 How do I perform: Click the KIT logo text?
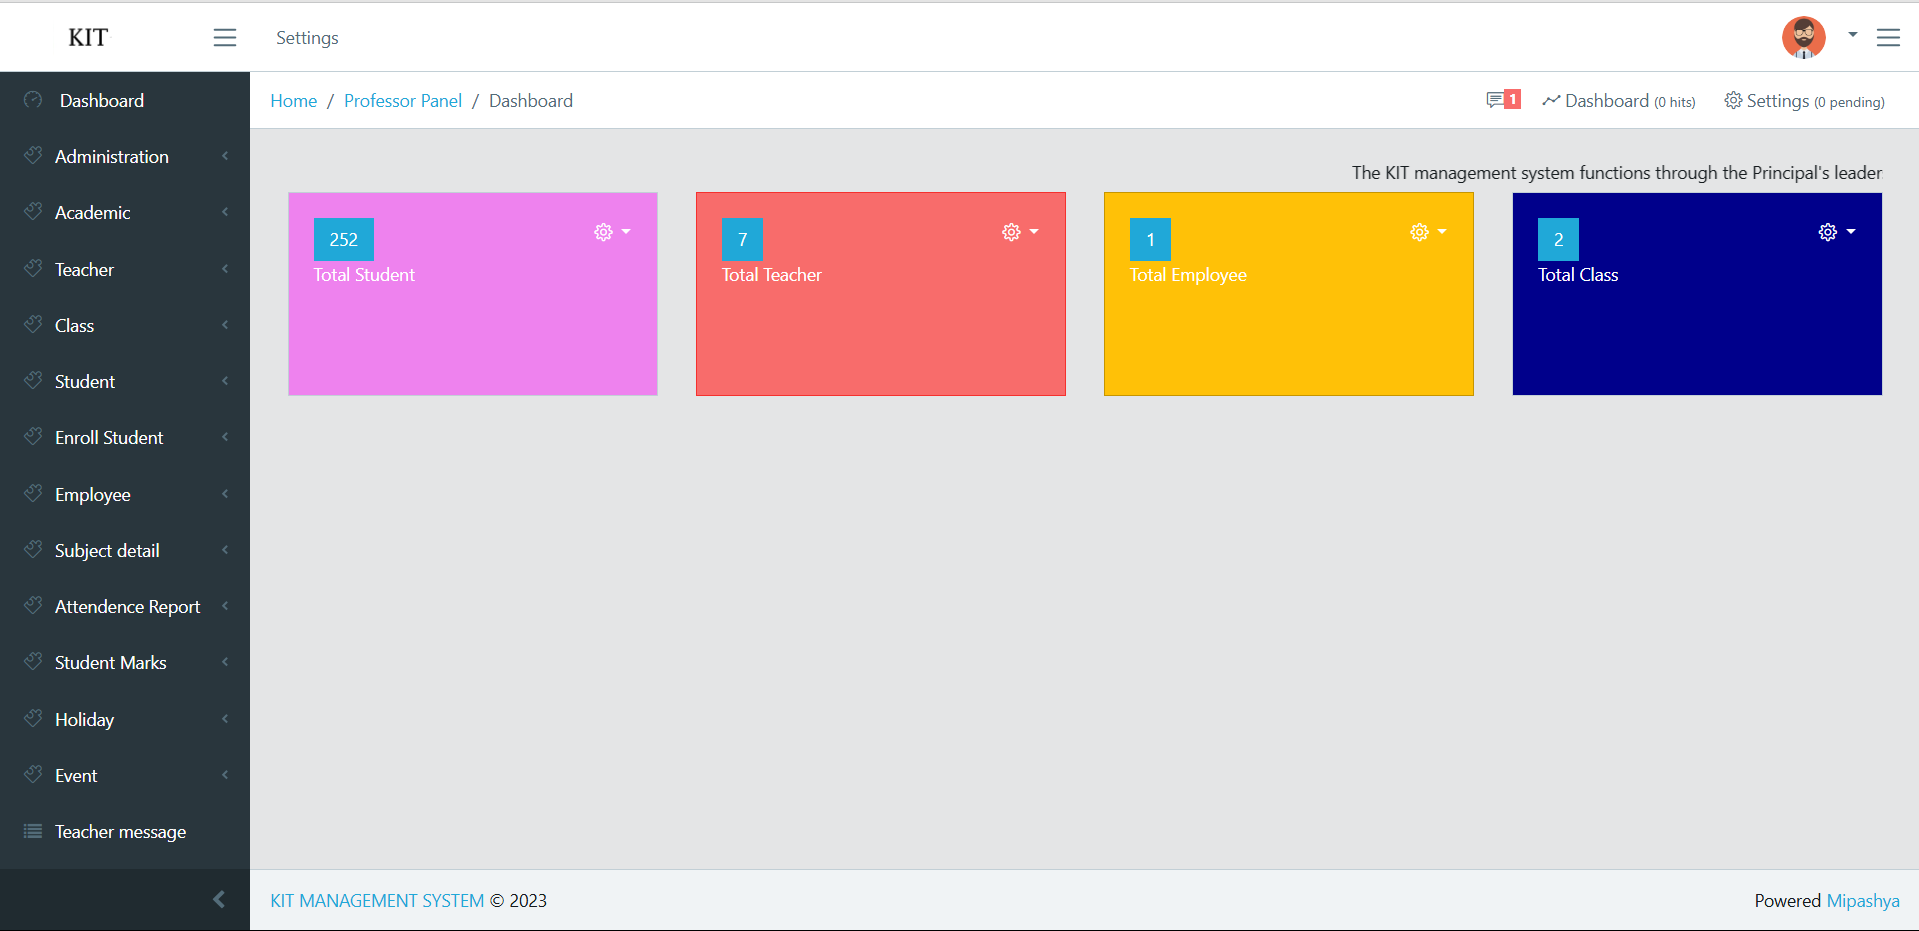tap(88, 38)
